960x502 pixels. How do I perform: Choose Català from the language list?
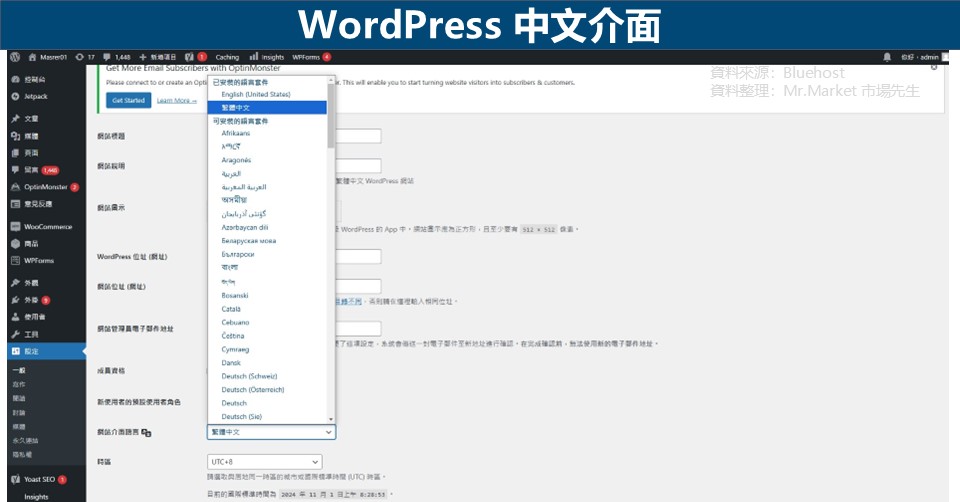pyautogui.click(x=231, y=309)
